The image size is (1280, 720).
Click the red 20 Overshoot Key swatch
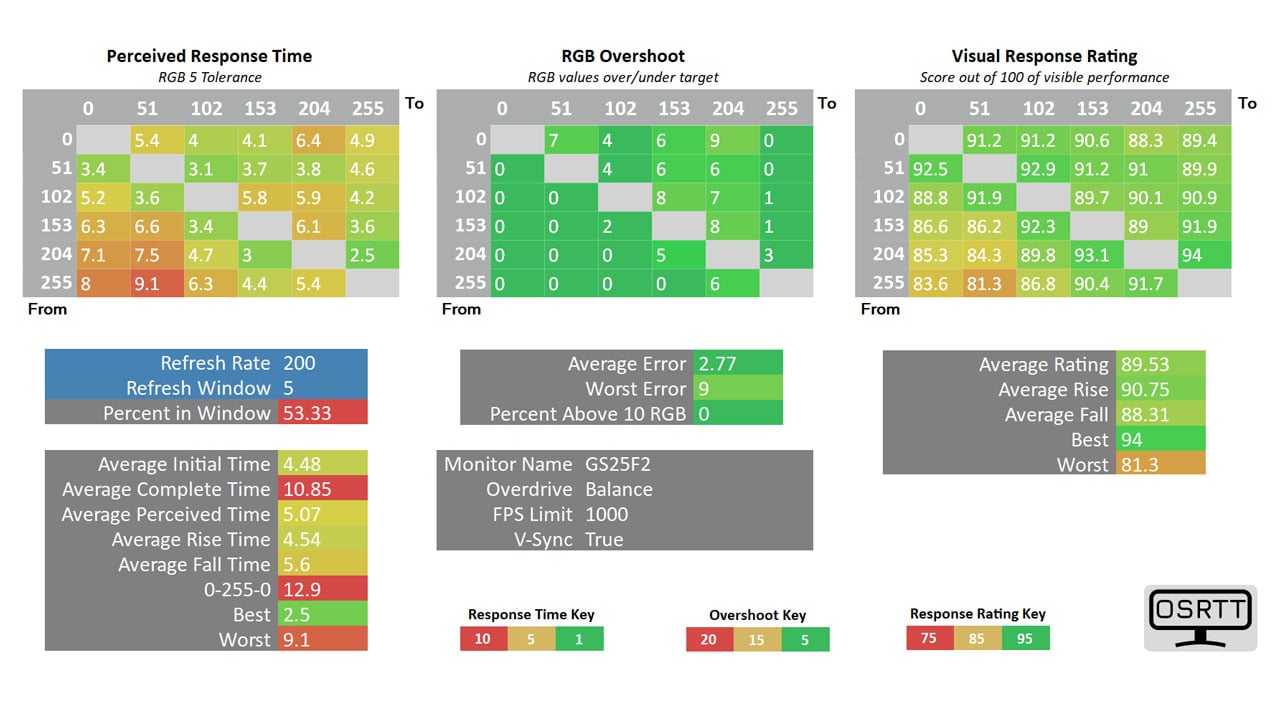point(709,640)
